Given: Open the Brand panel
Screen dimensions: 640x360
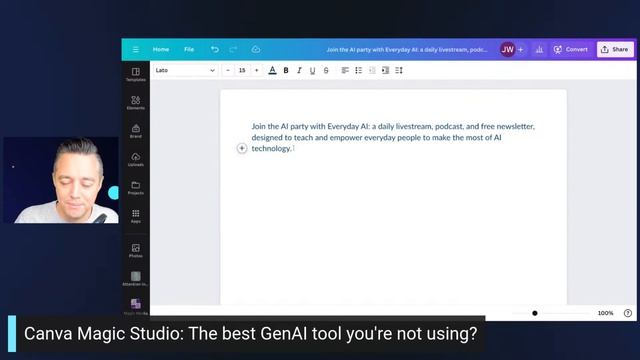Looking at the screenshot, I should (136, 131).
